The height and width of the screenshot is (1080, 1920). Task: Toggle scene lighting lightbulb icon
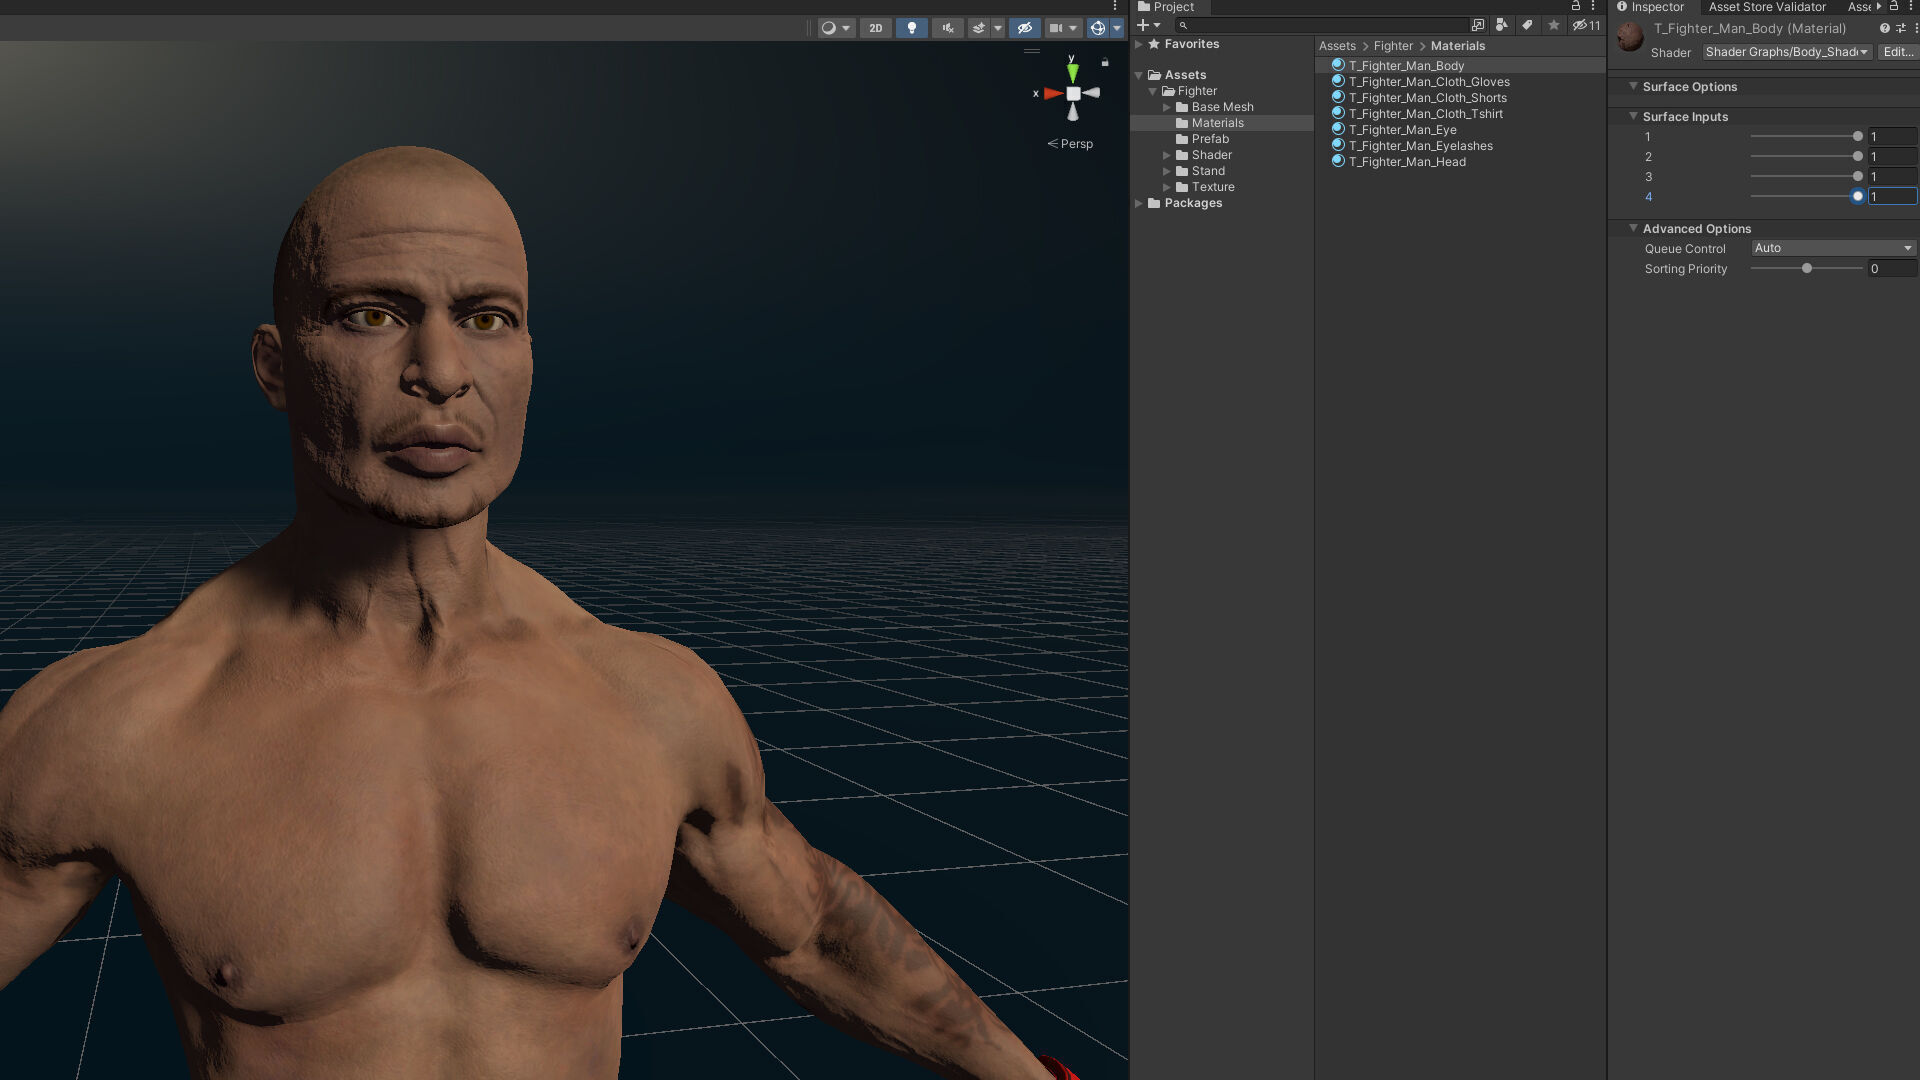coord(911,28)
